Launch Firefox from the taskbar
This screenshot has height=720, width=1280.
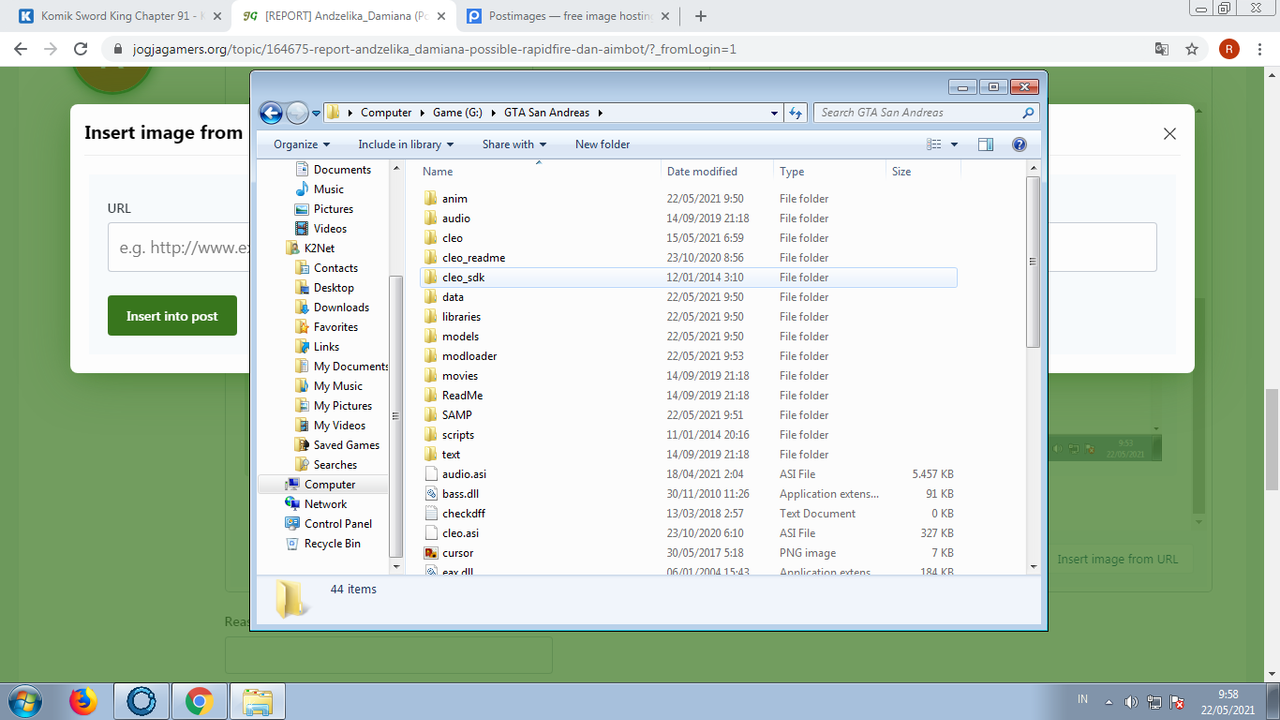tap(83, 702)
